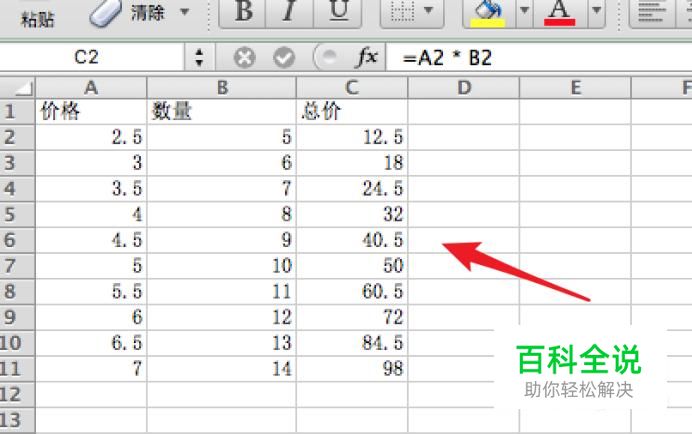Click the formula bar showing =A2 * B2

pos(538,57)
